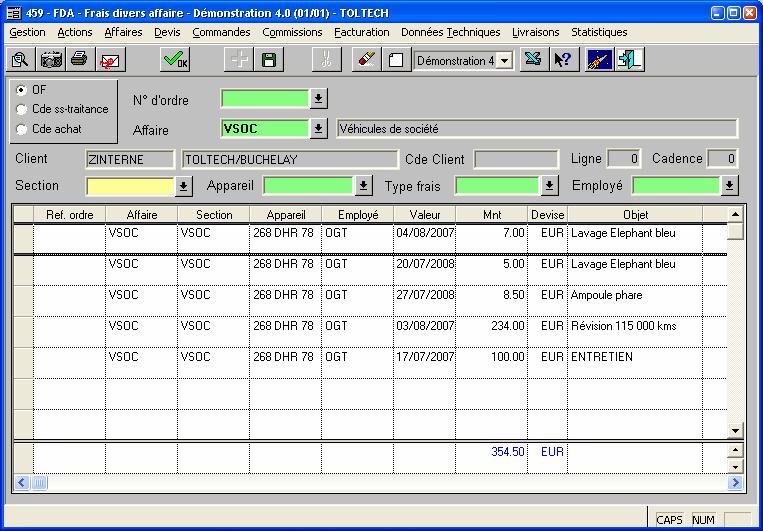Open the Facturation menu
This screenshot has height=531, width=763.
[x=362, y=33]
